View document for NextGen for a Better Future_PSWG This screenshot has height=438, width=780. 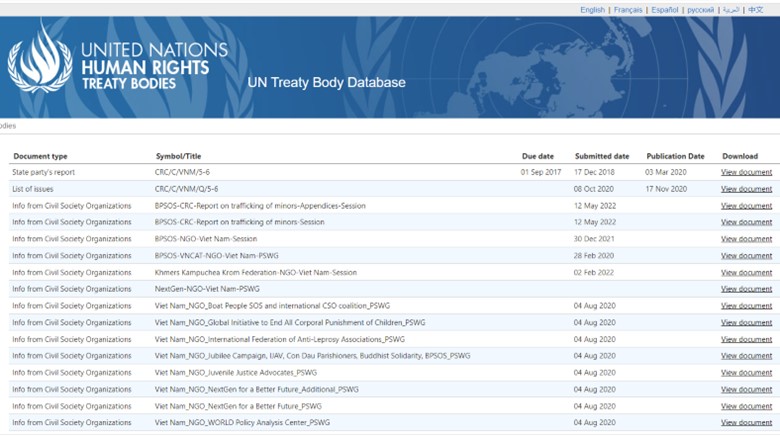(747, 407)
